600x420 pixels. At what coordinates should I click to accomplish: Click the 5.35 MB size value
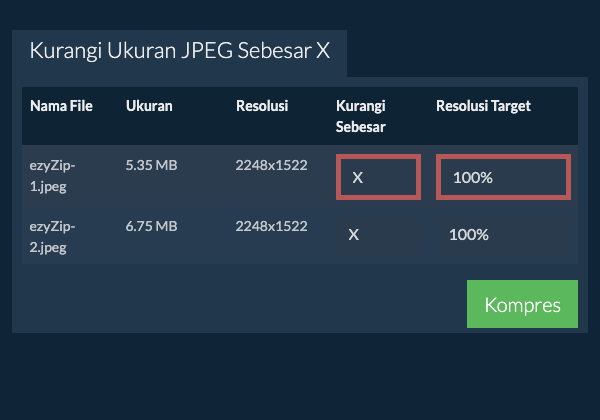[x=151, y=165]
